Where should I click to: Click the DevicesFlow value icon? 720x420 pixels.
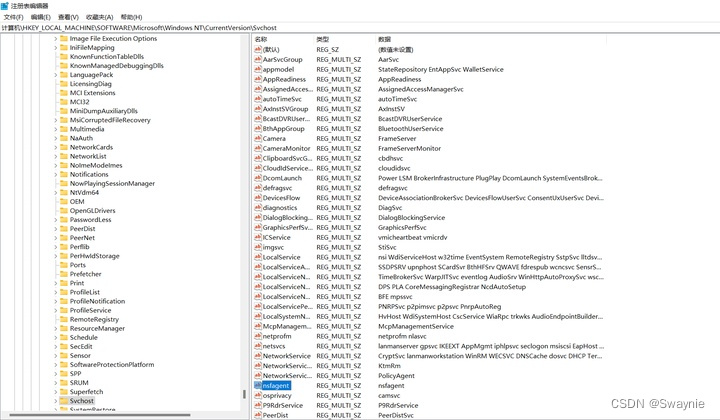[x=258, y=198]
